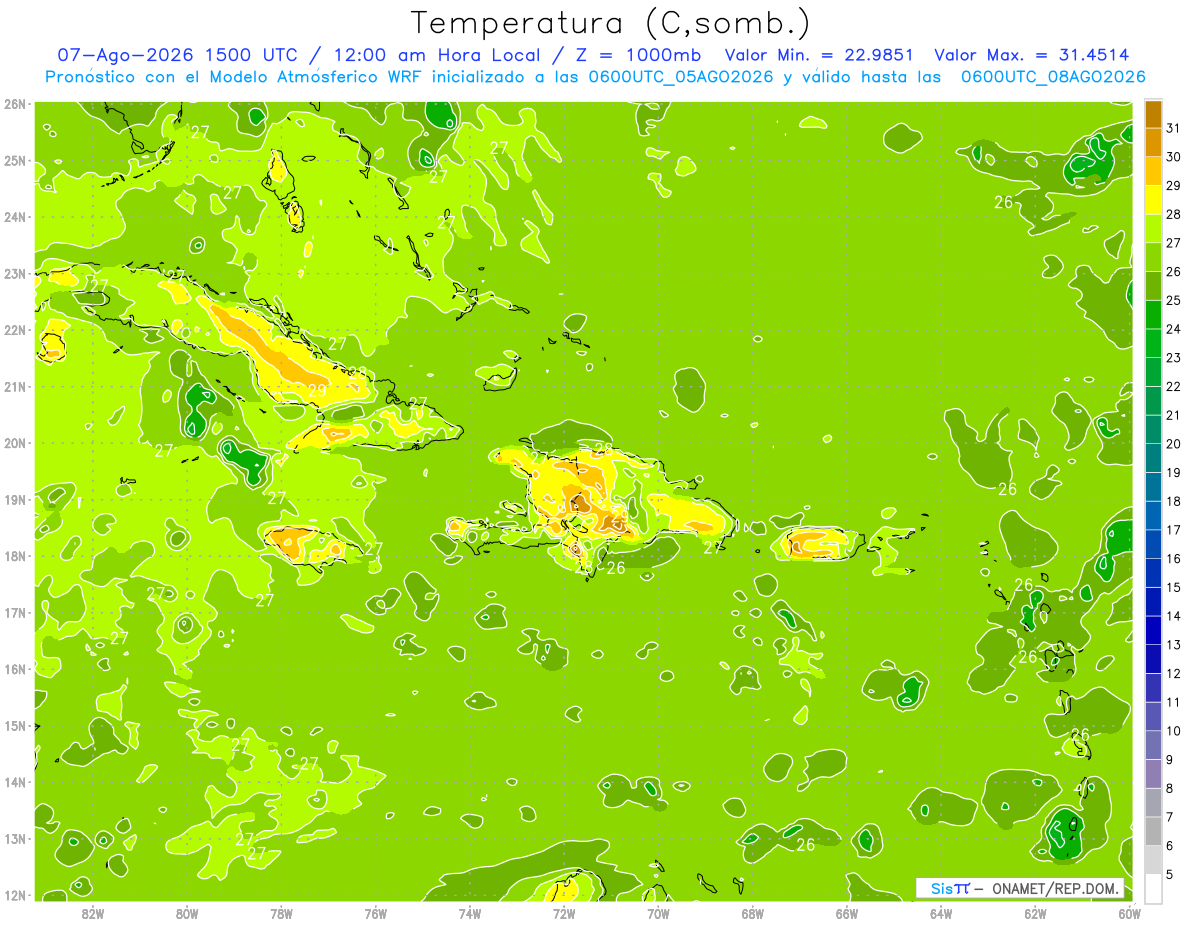Screen dimensions: 1200x927
Task: Click the 74W longitude label
Action: point(470,913)
